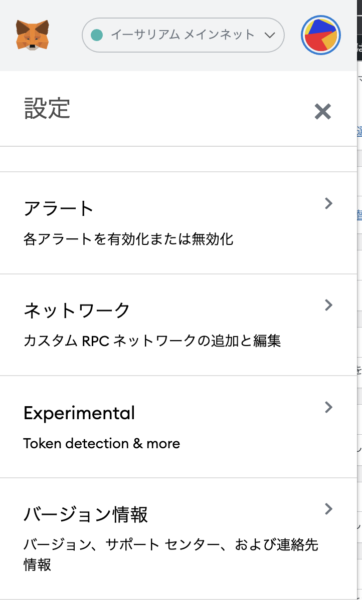Open the account avatar menu

click(x=321, y=35)
